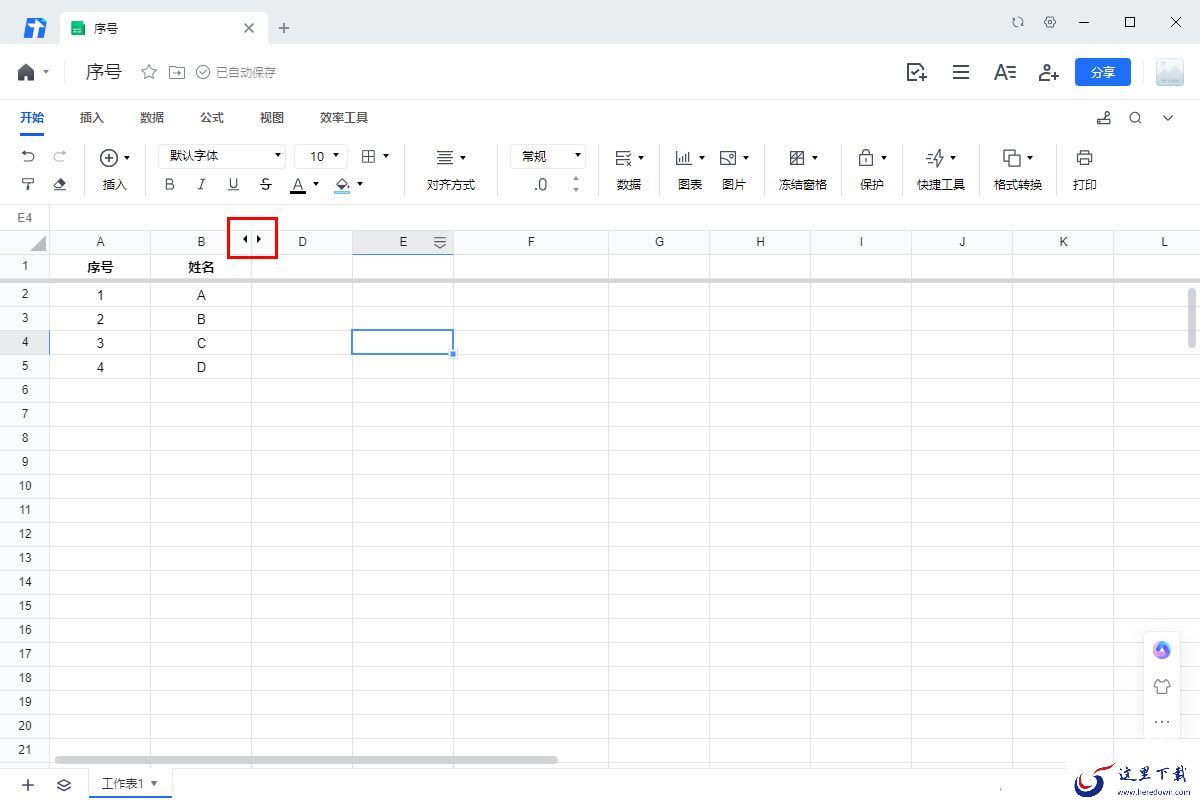Toggle strikethrough formatting S
This screenshot has width=1200, height=800.
[265, 184]
